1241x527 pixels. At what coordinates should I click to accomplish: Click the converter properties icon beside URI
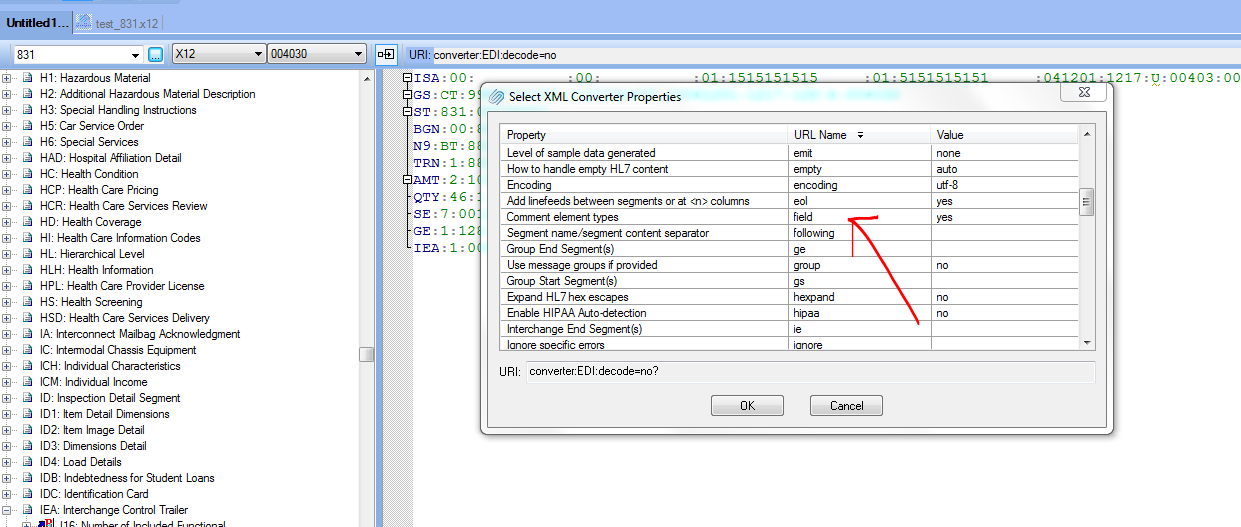(386, 55)
